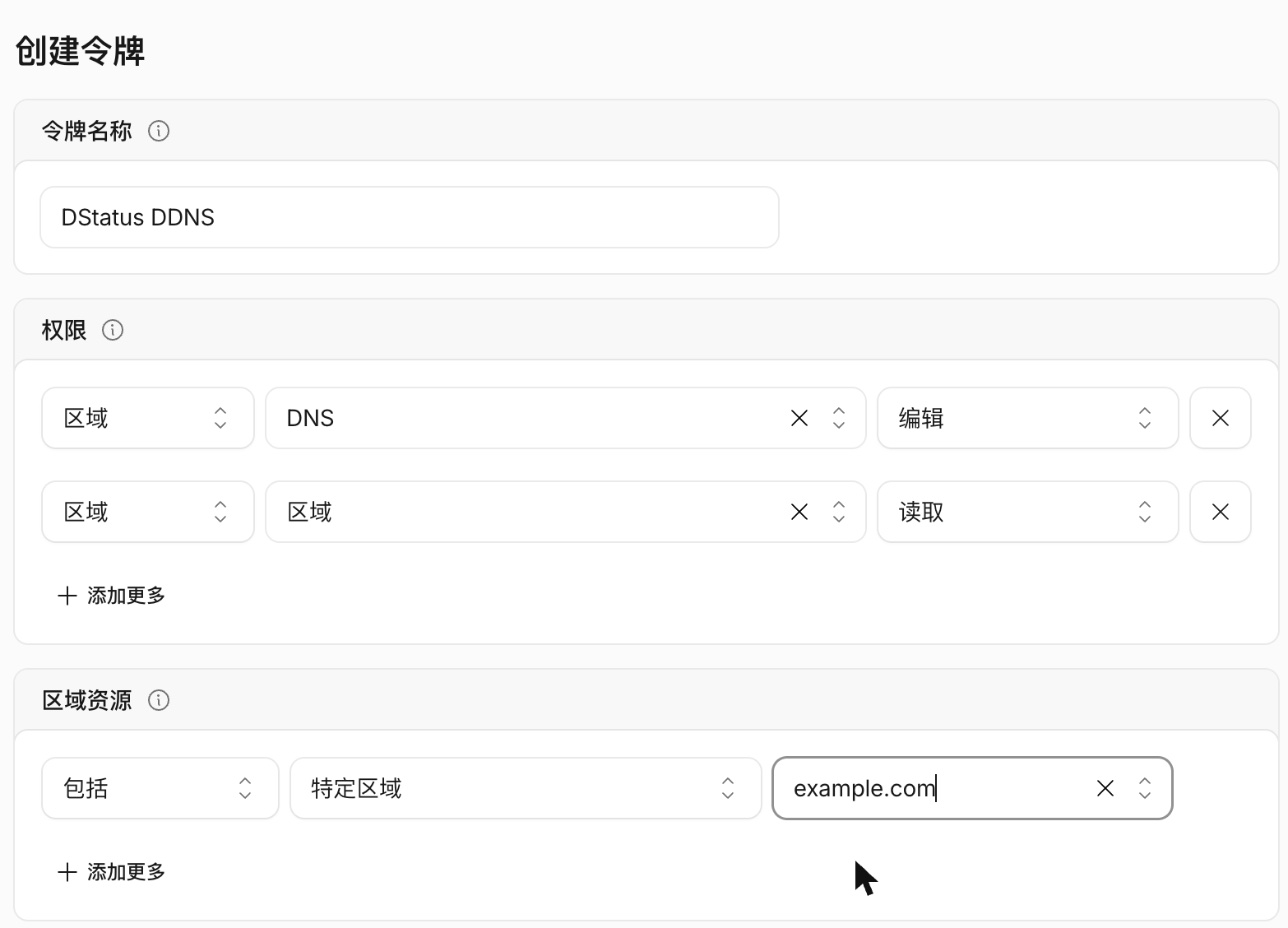Clear the DNS permission selection with its X
1288x928 pixels.
pos(799,418)
